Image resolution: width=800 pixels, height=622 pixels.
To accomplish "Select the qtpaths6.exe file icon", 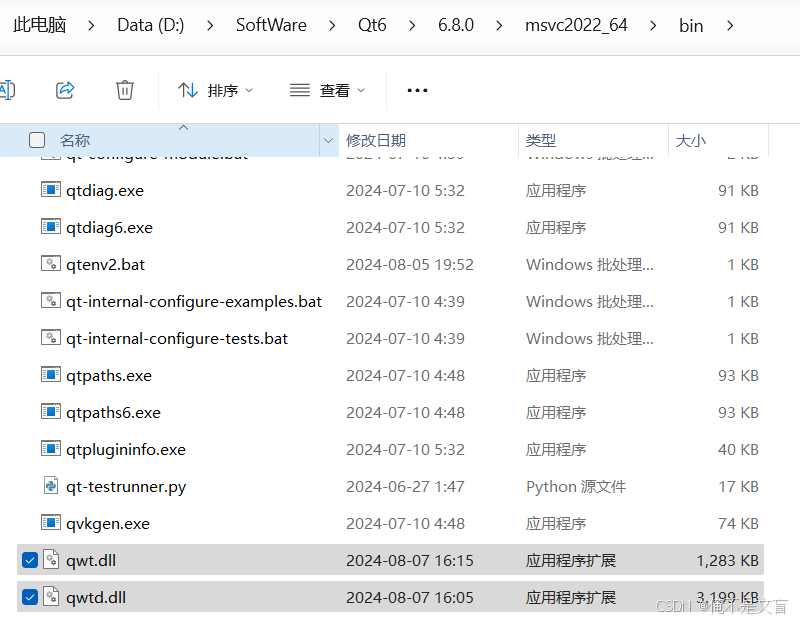I will pos(51,411).
